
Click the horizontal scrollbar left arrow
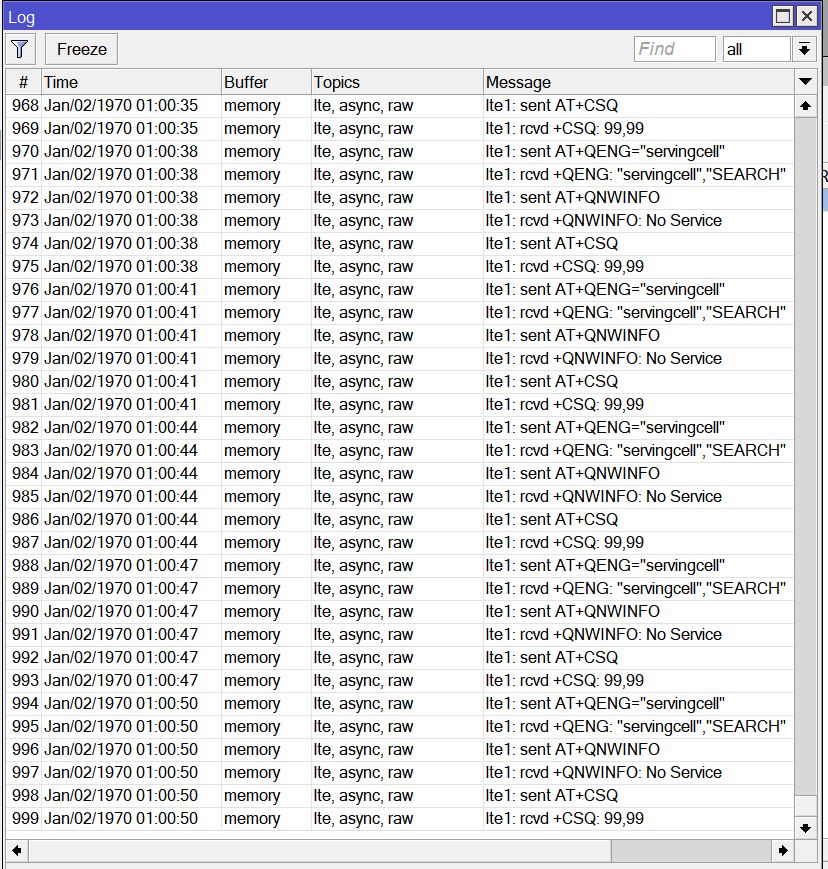pyautogui.click(x=17, y=850)
